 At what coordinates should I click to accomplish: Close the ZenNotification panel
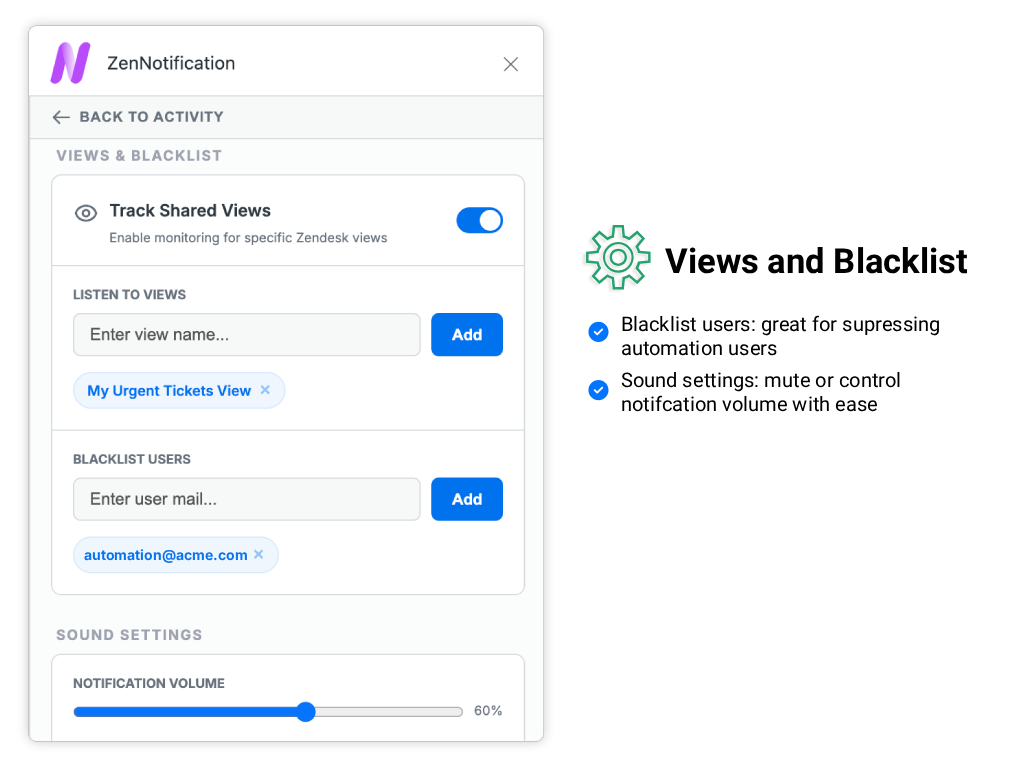coord(510,64)
